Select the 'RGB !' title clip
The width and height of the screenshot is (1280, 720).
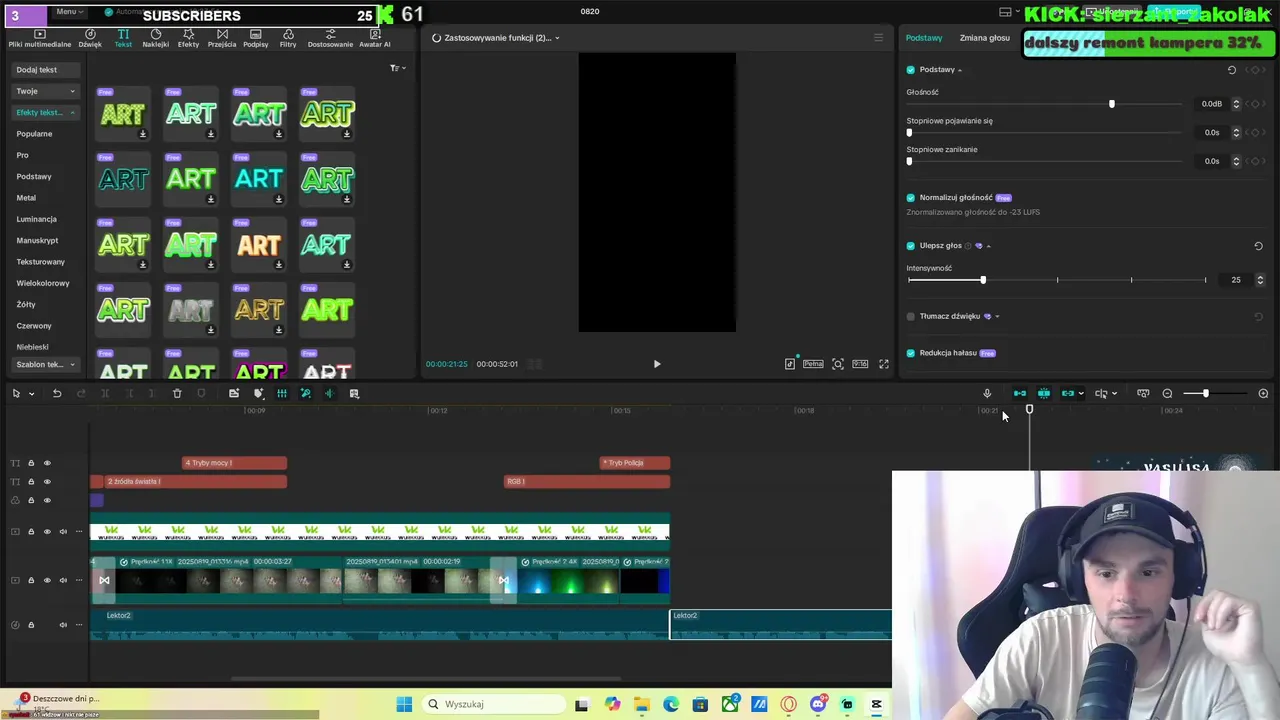click(x=587, y=482)
